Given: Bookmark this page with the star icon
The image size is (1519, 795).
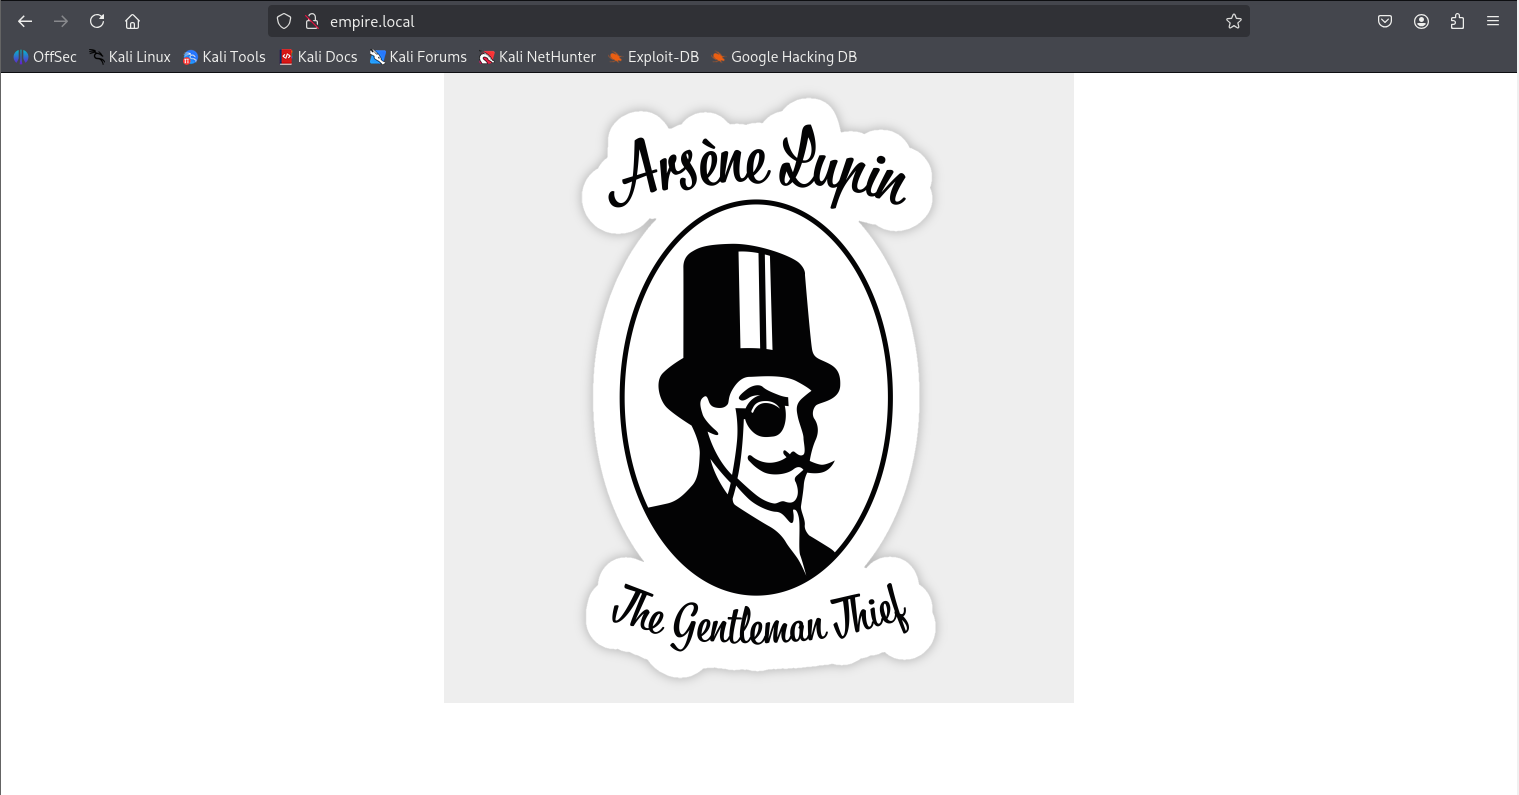Looking at the screenshot, I should pyautogui.click(x=1233, y=21).
